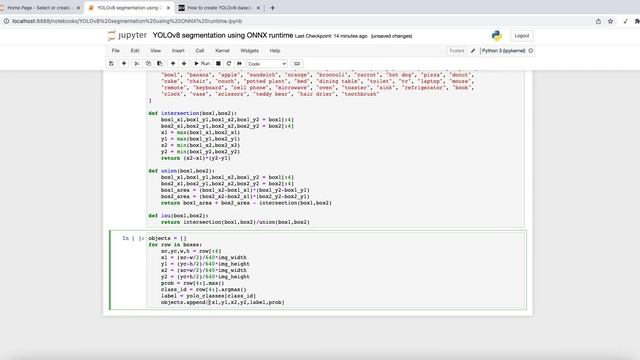Move selected cell down arrow
Viewport: 640px width, 360px height.
pyautogui.click(x=184, y=64)
